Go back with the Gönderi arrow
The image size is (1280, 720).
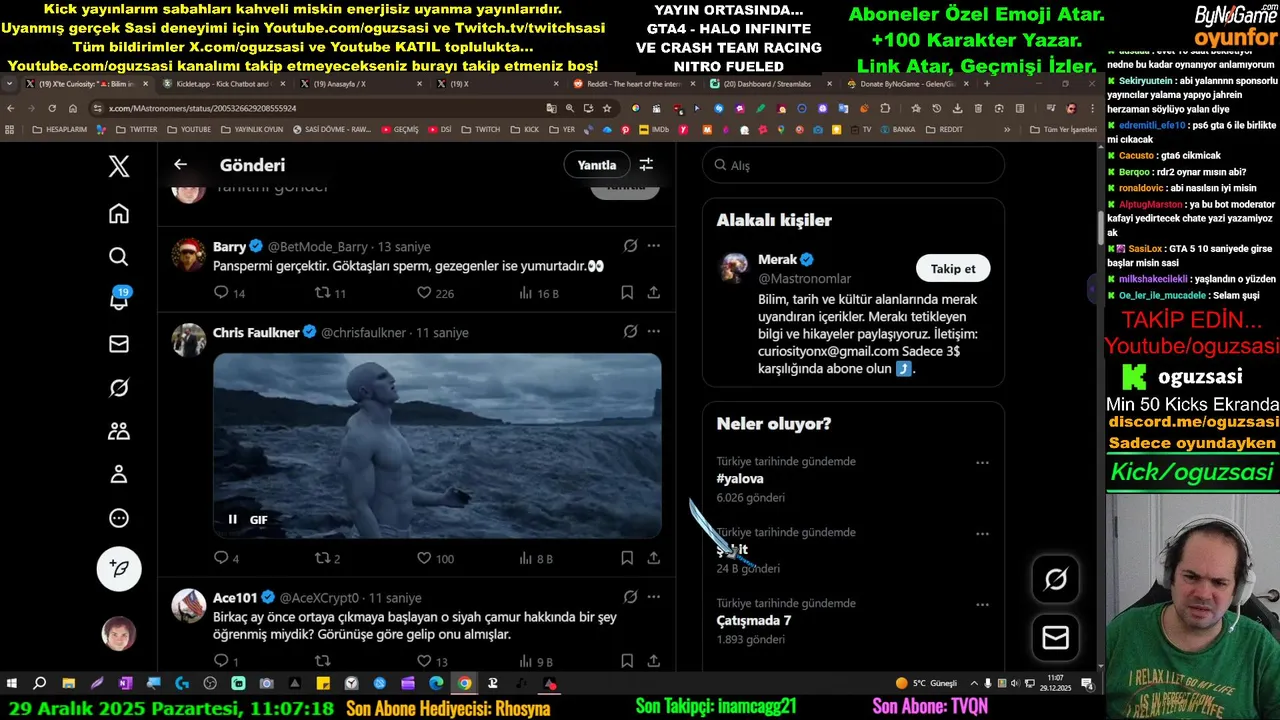click(180, 165)
